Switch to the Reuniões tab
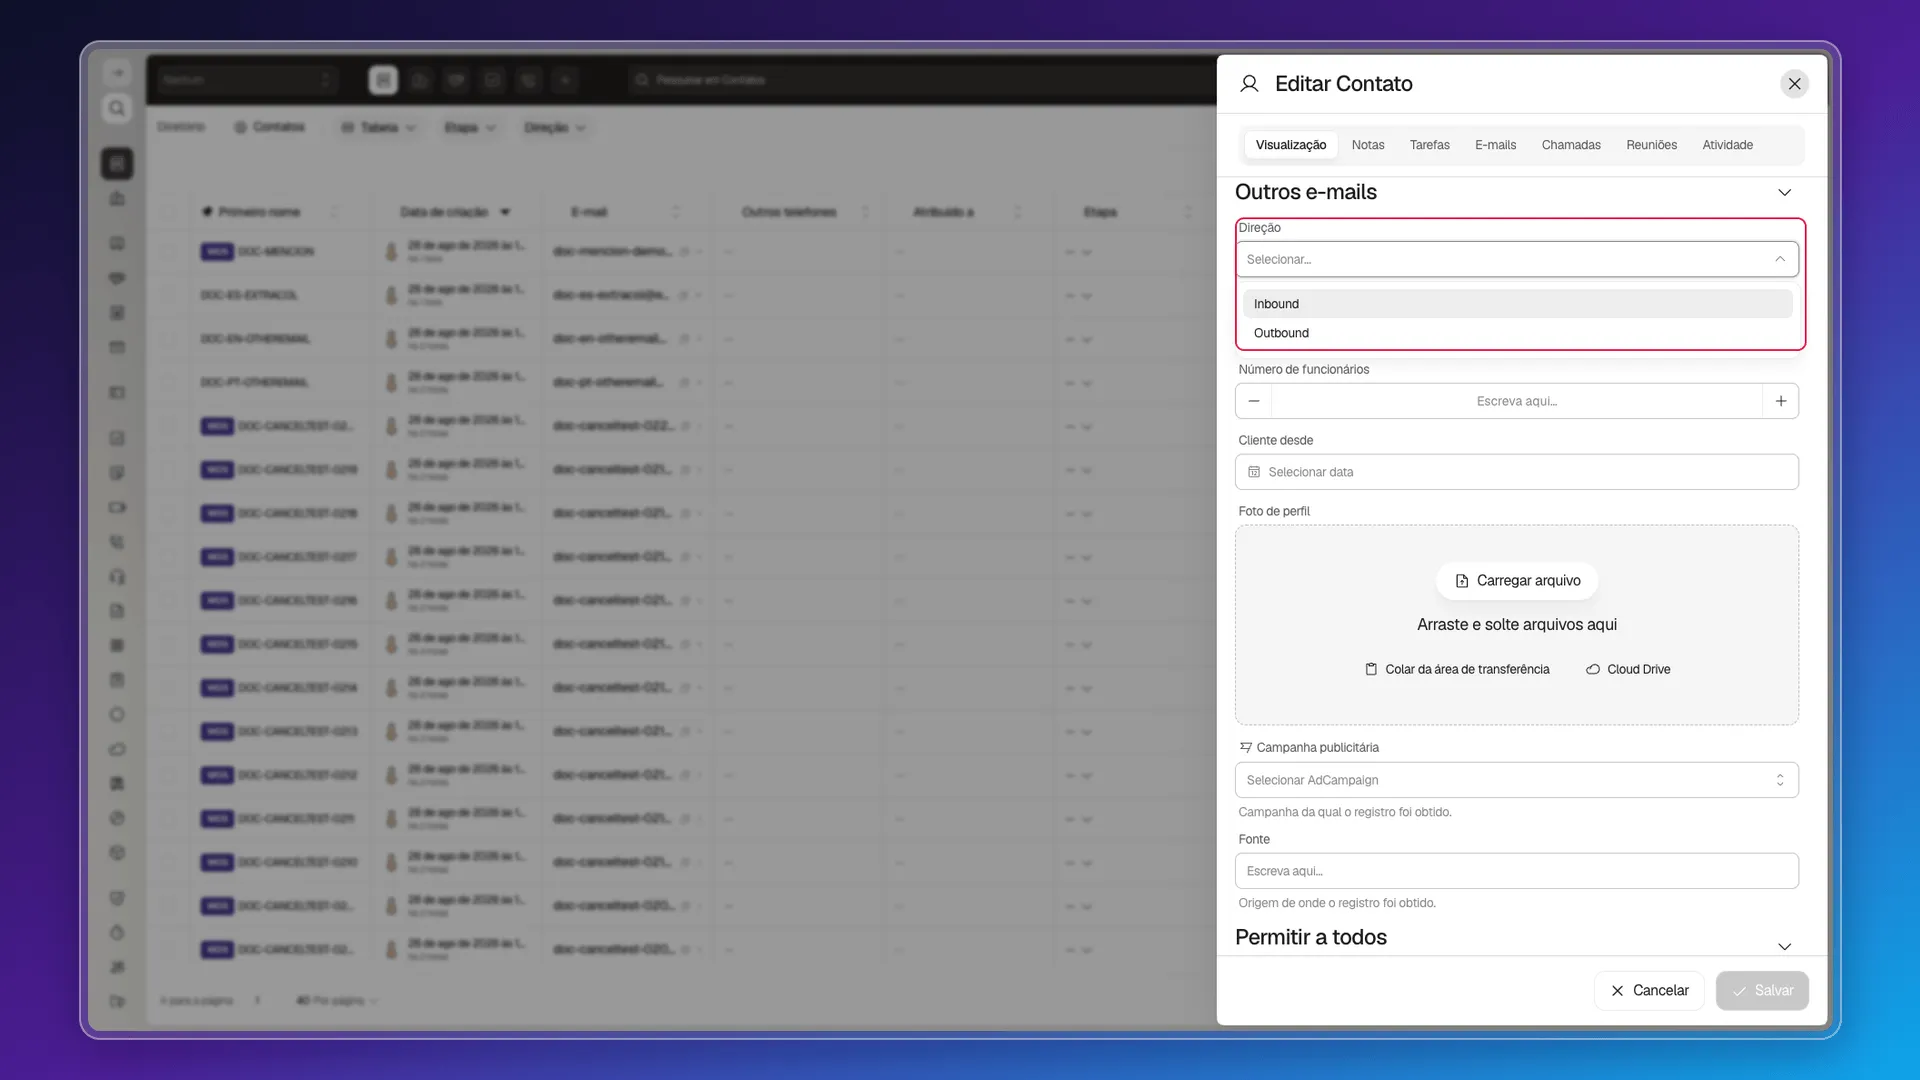This screenshot has height=1080, width=1920. pyautogui.click(x=1651, y=145)
